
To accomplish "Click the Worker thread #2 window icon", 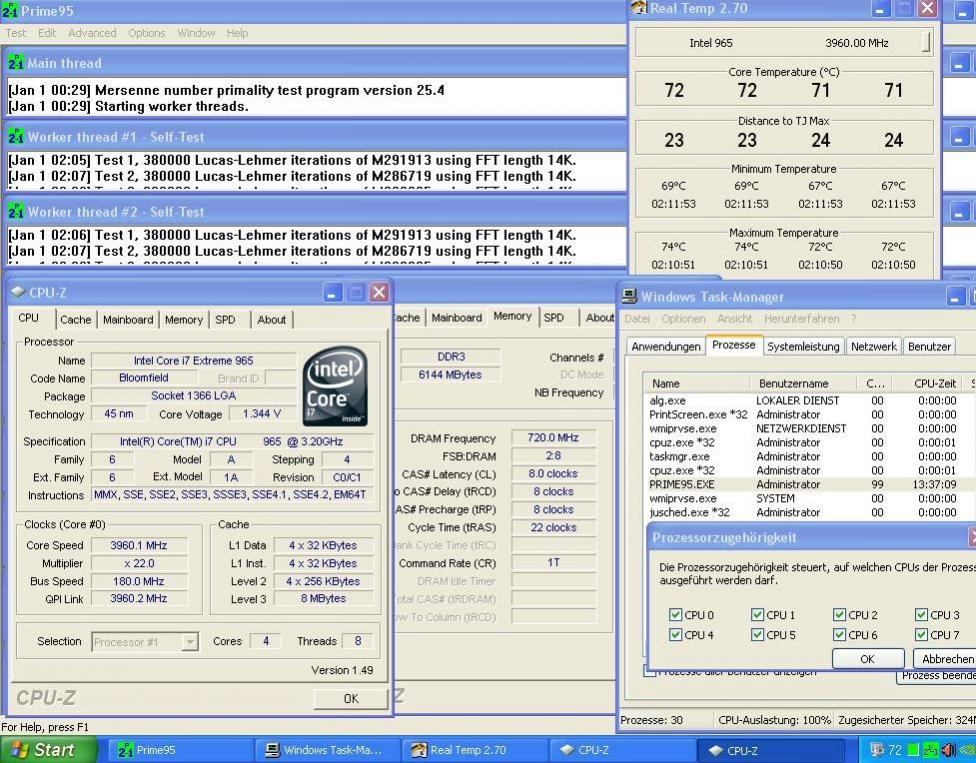I will point(16,212).
